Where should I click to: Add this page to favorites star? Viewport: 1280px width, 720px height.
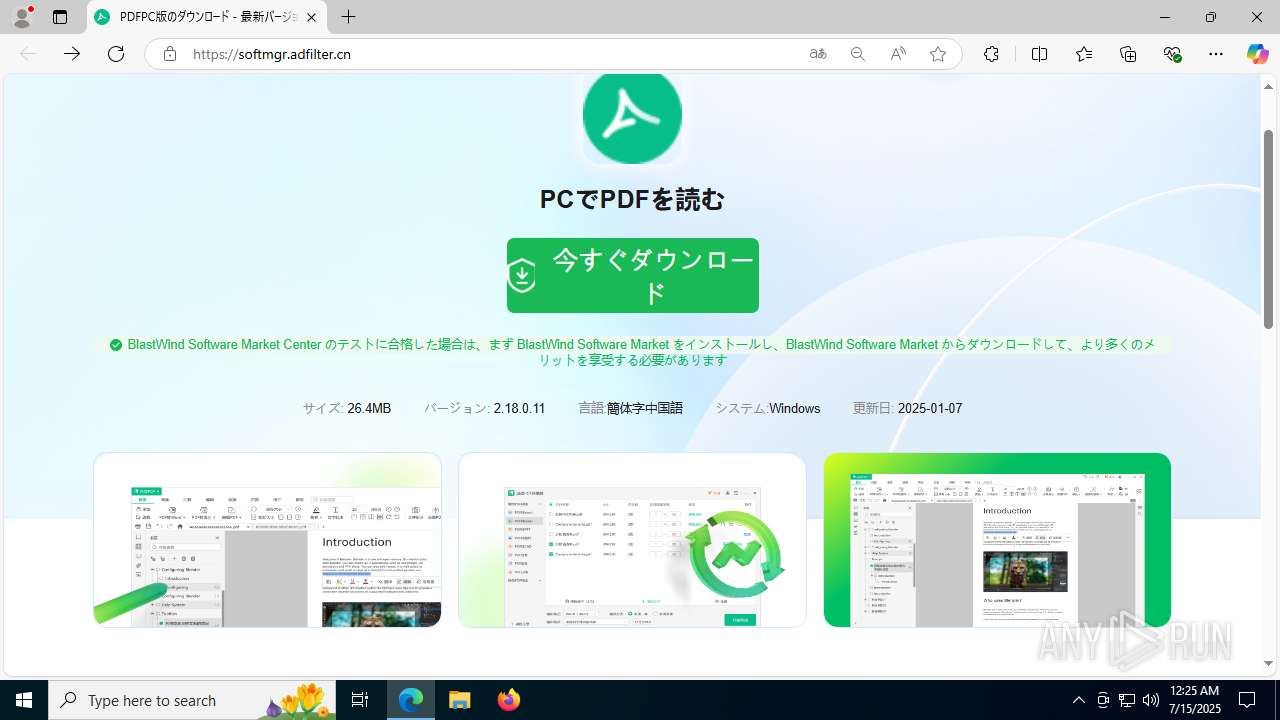tap(938, 54)
